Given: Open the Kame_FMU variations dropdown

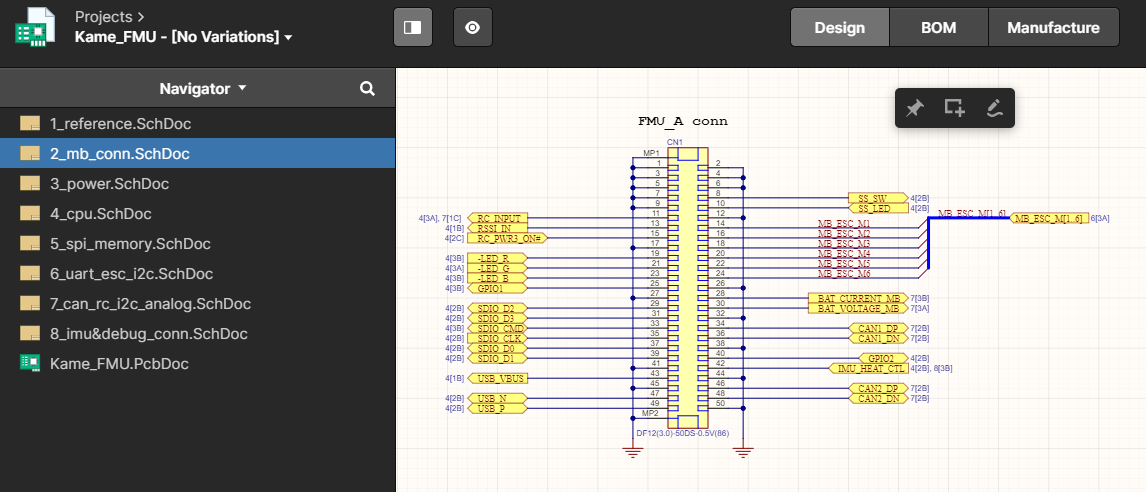Looking at the screenshot, I should tap(183, 37).
